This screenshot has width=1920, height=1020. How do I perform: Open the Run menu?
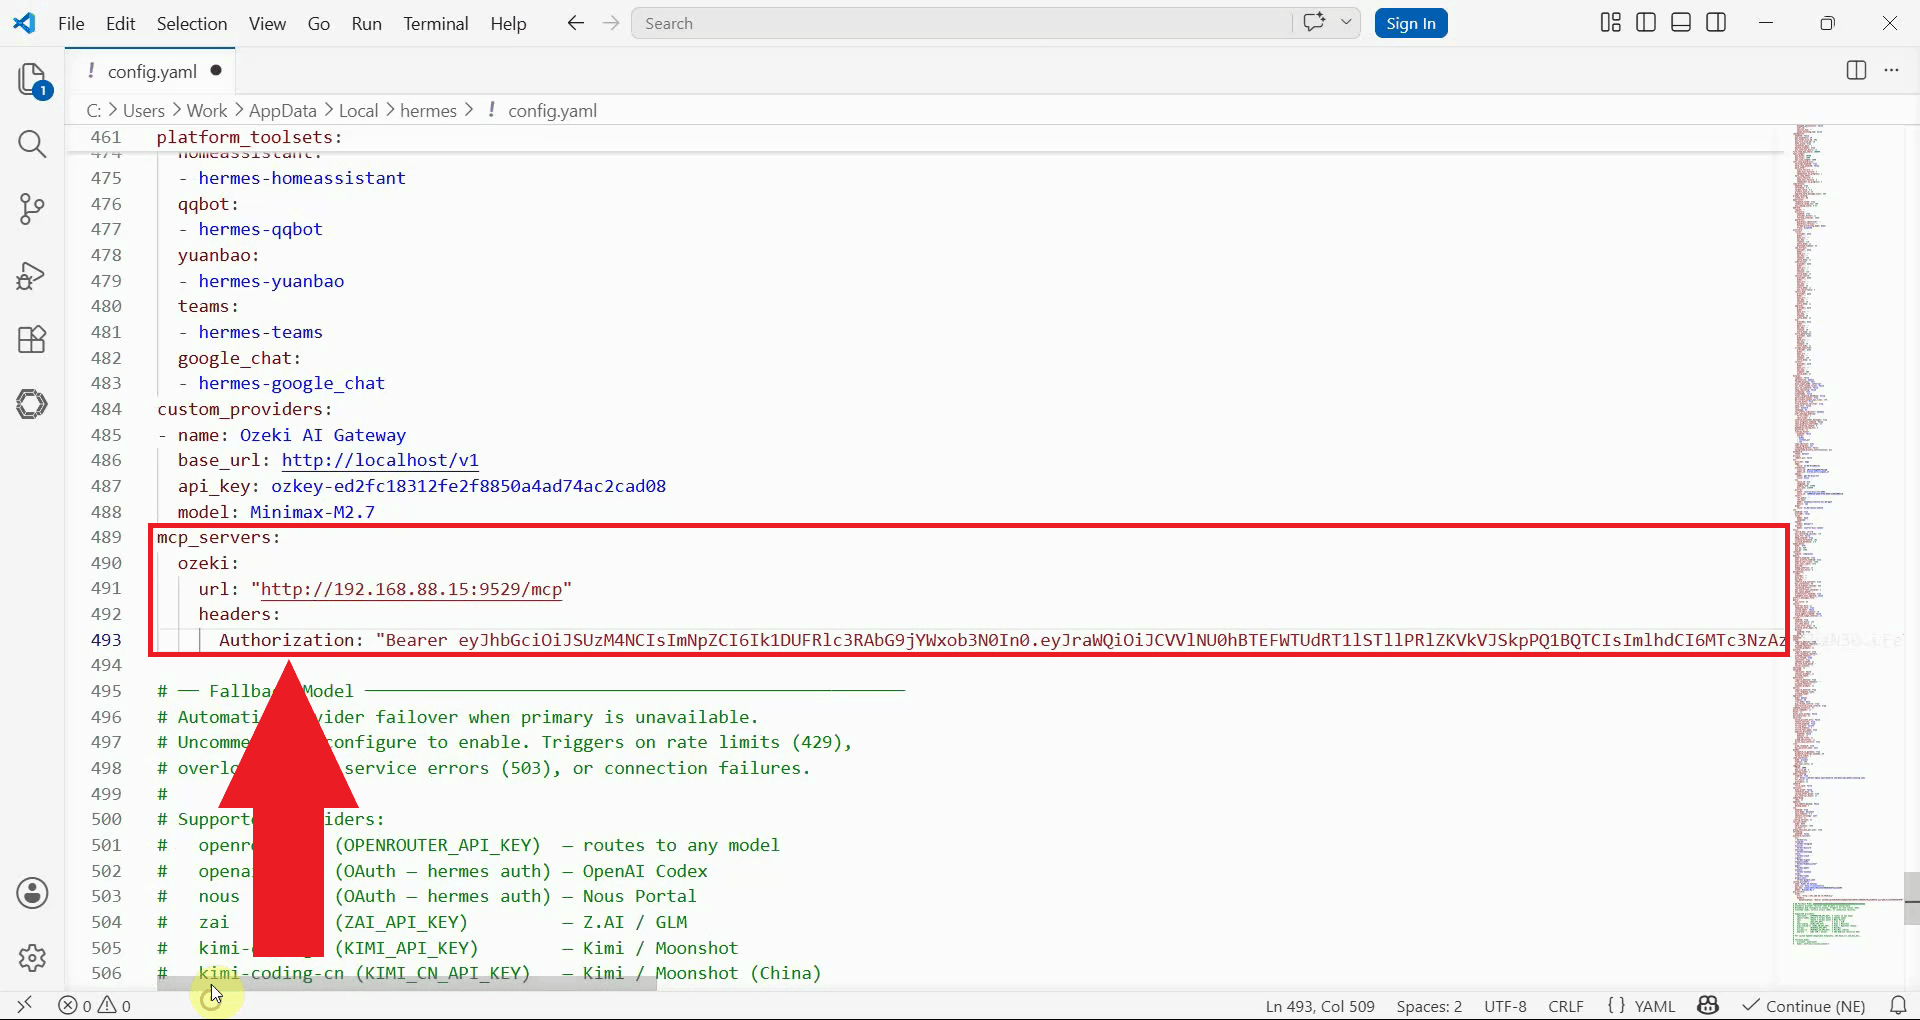click(x=367, y=23)
